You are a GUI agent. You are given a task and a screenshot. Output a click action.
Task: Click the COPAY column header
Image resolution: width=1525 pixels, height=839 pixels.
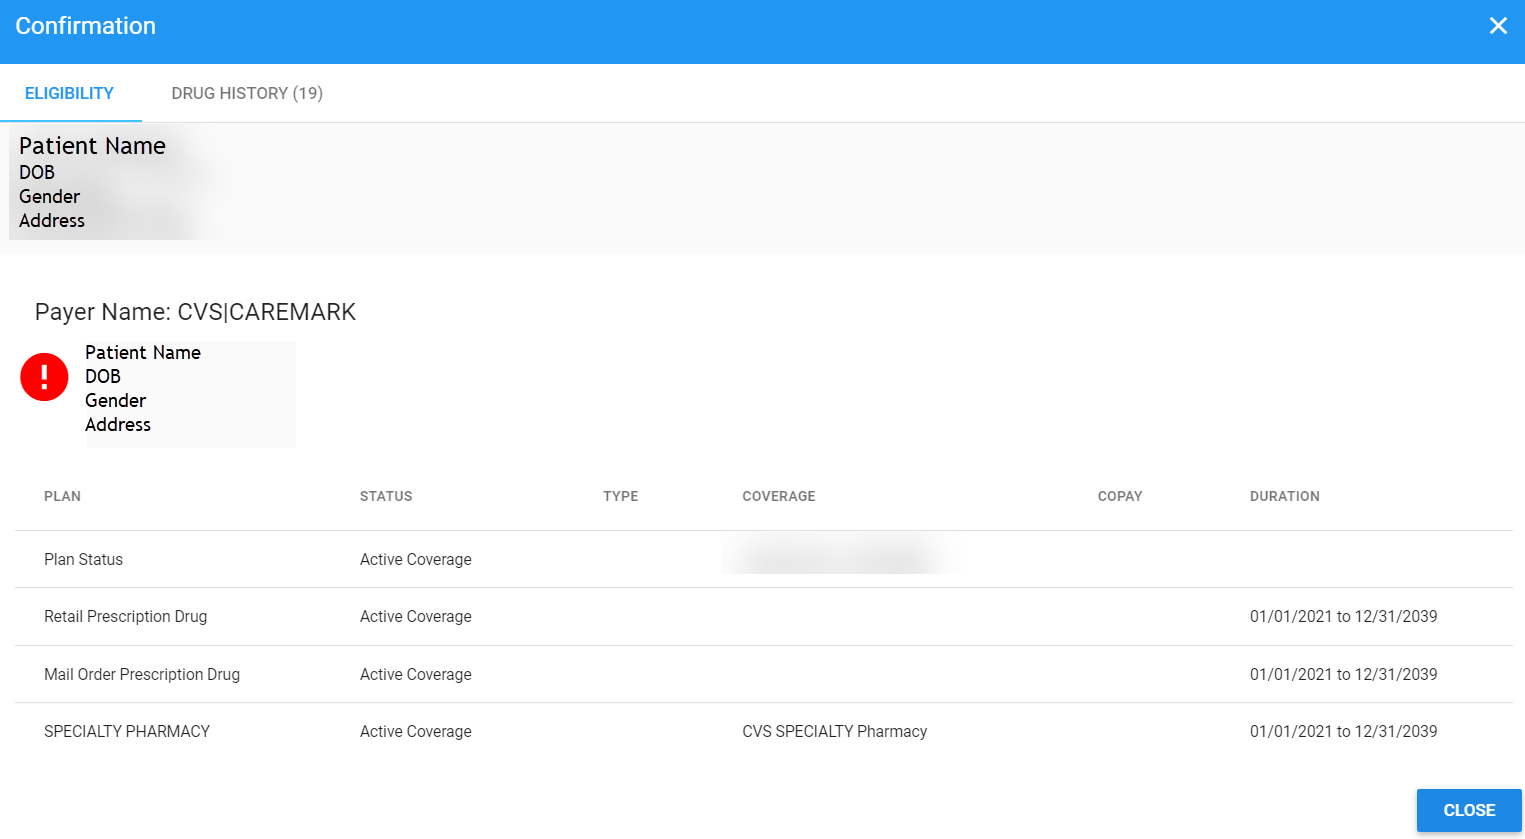(x=1120, y=496)
